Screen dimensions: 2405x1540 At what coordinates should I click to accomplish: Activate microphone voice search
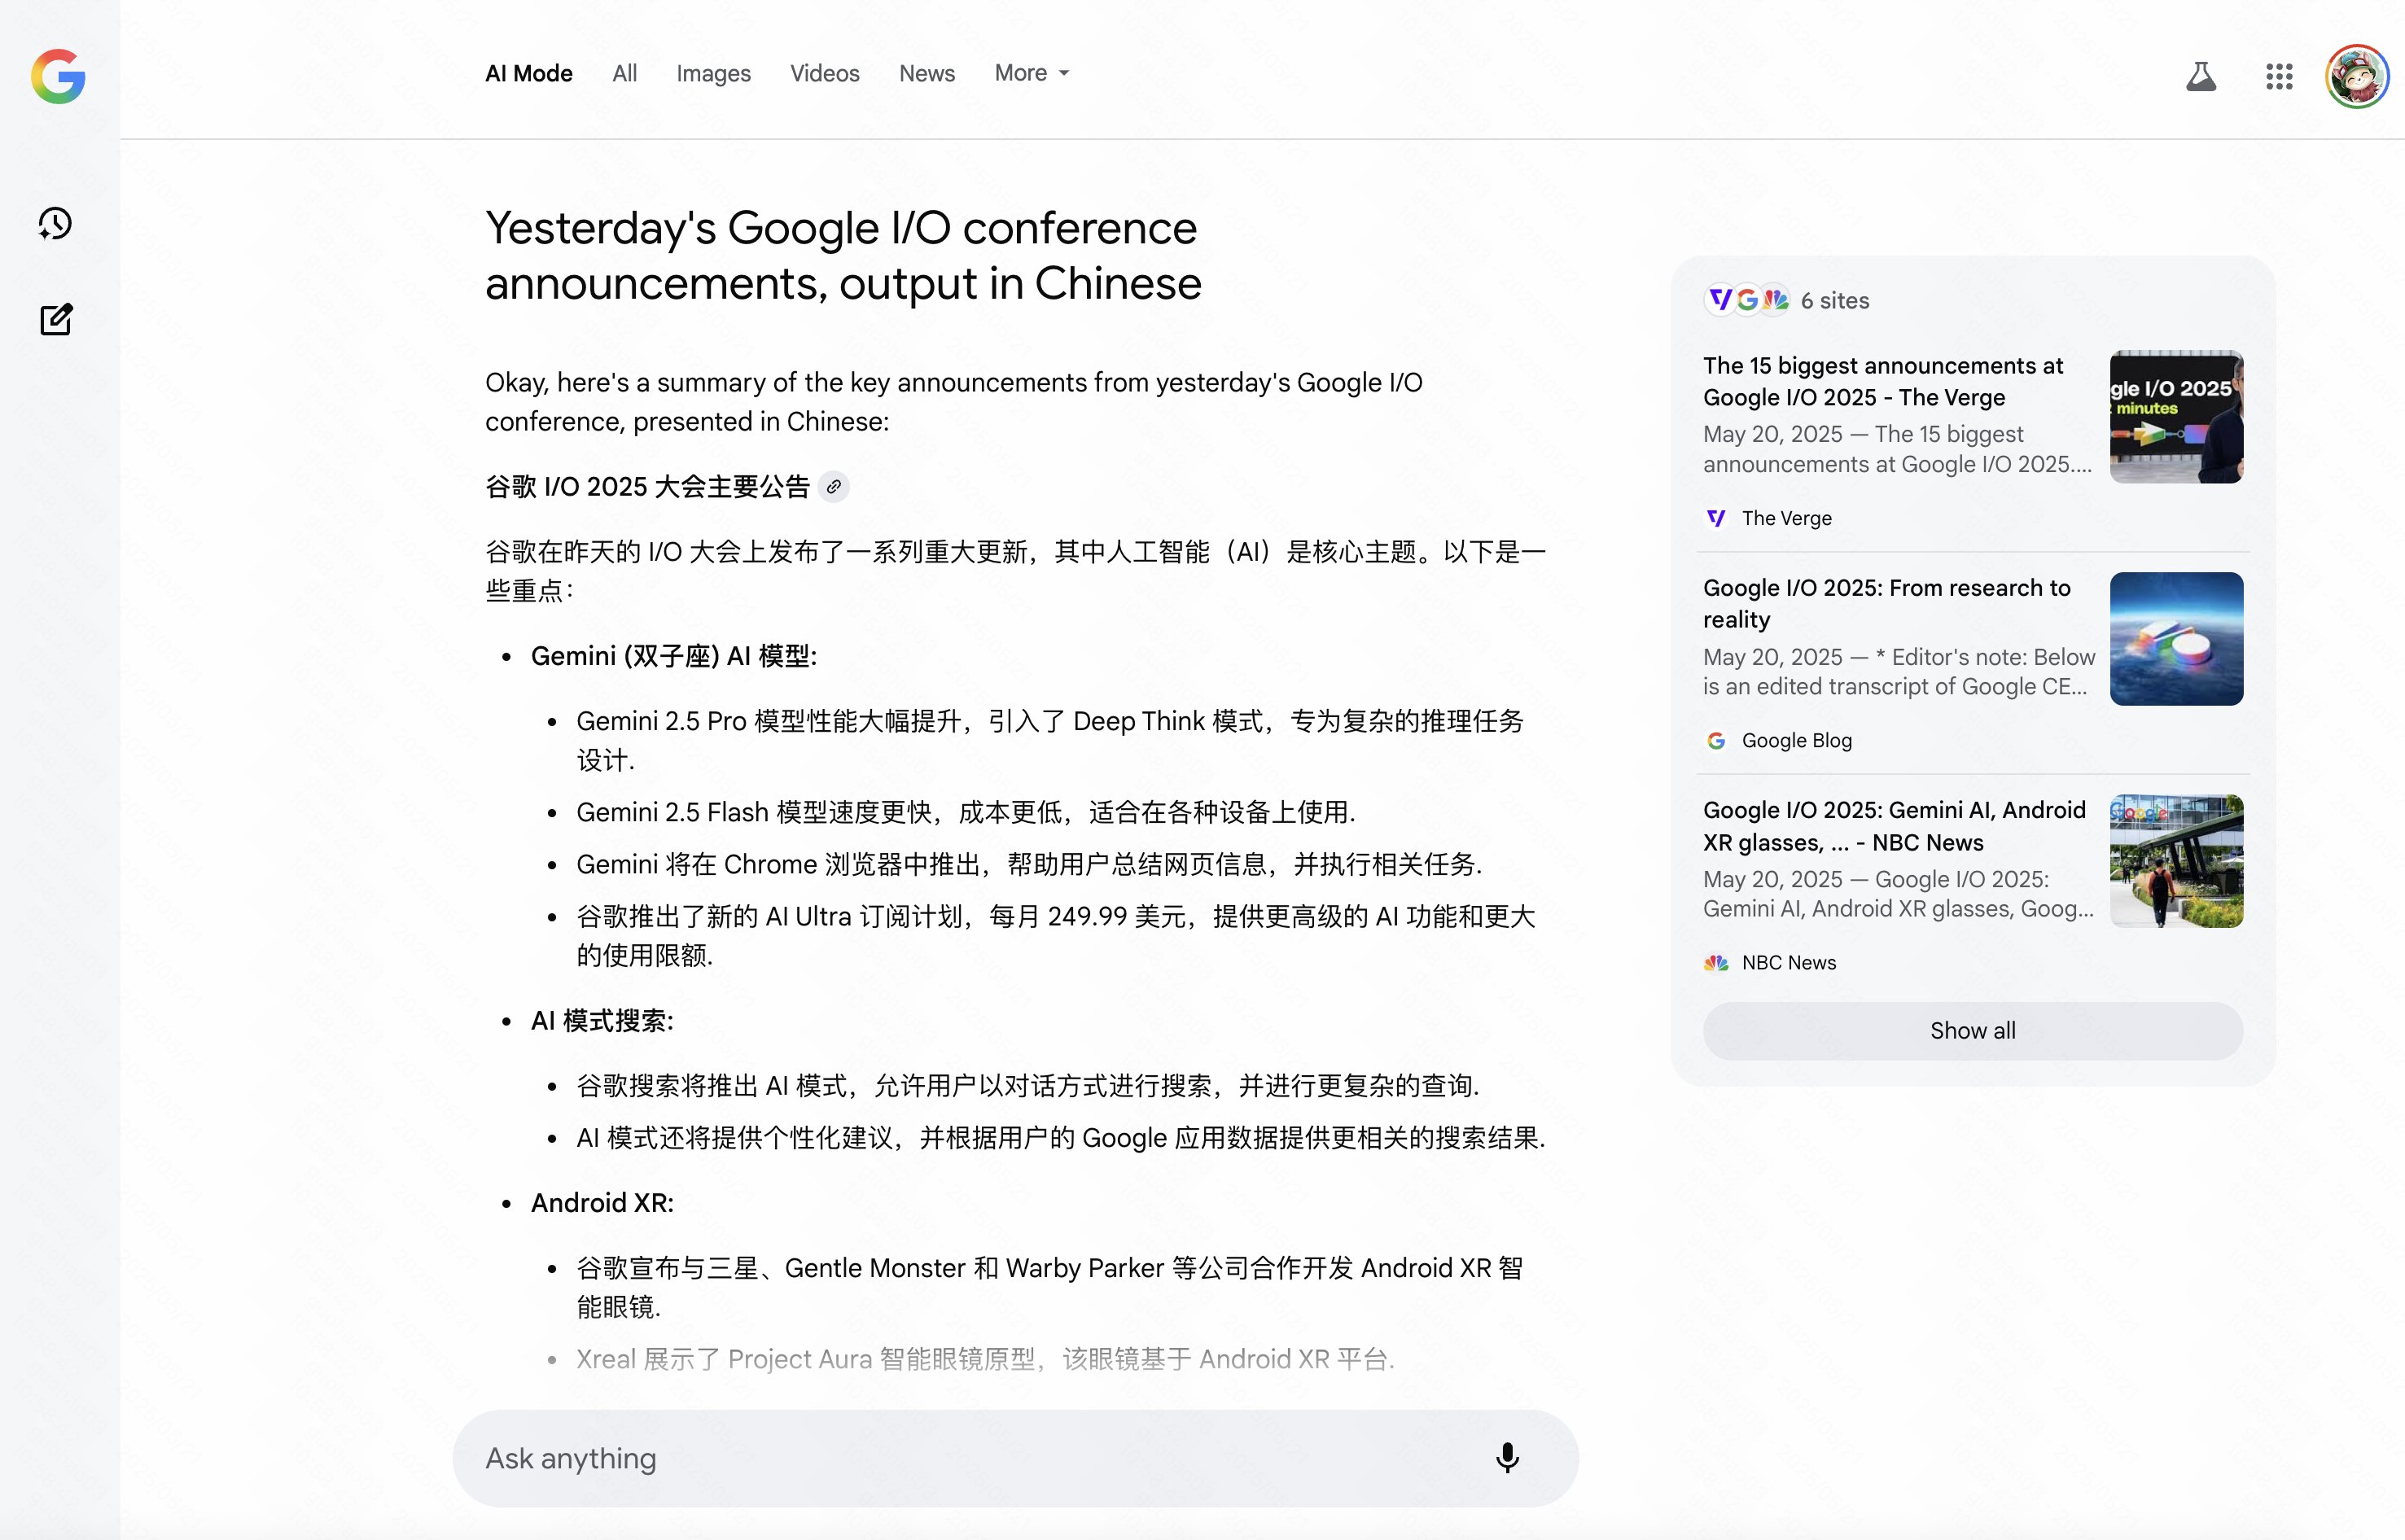tap(1507, 1458)
